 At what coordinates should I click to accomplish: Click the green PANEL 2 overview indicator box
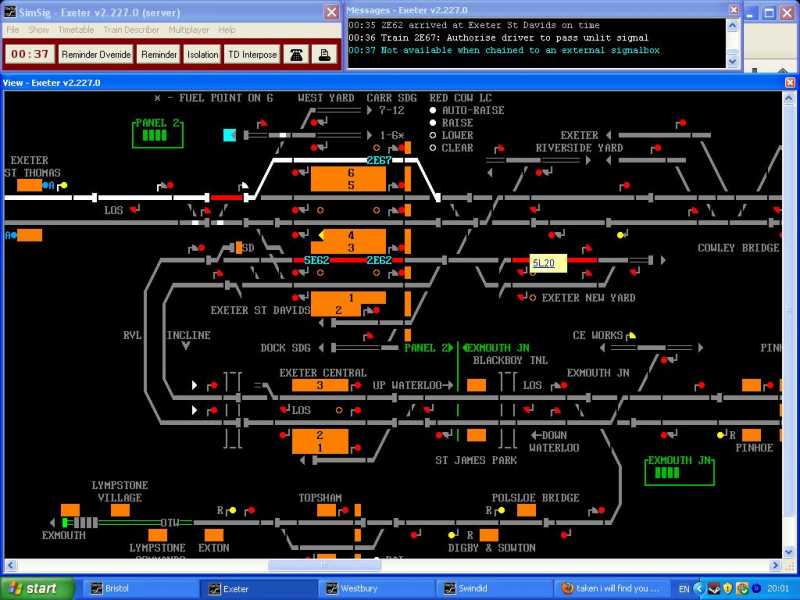(x=158, y=133)
